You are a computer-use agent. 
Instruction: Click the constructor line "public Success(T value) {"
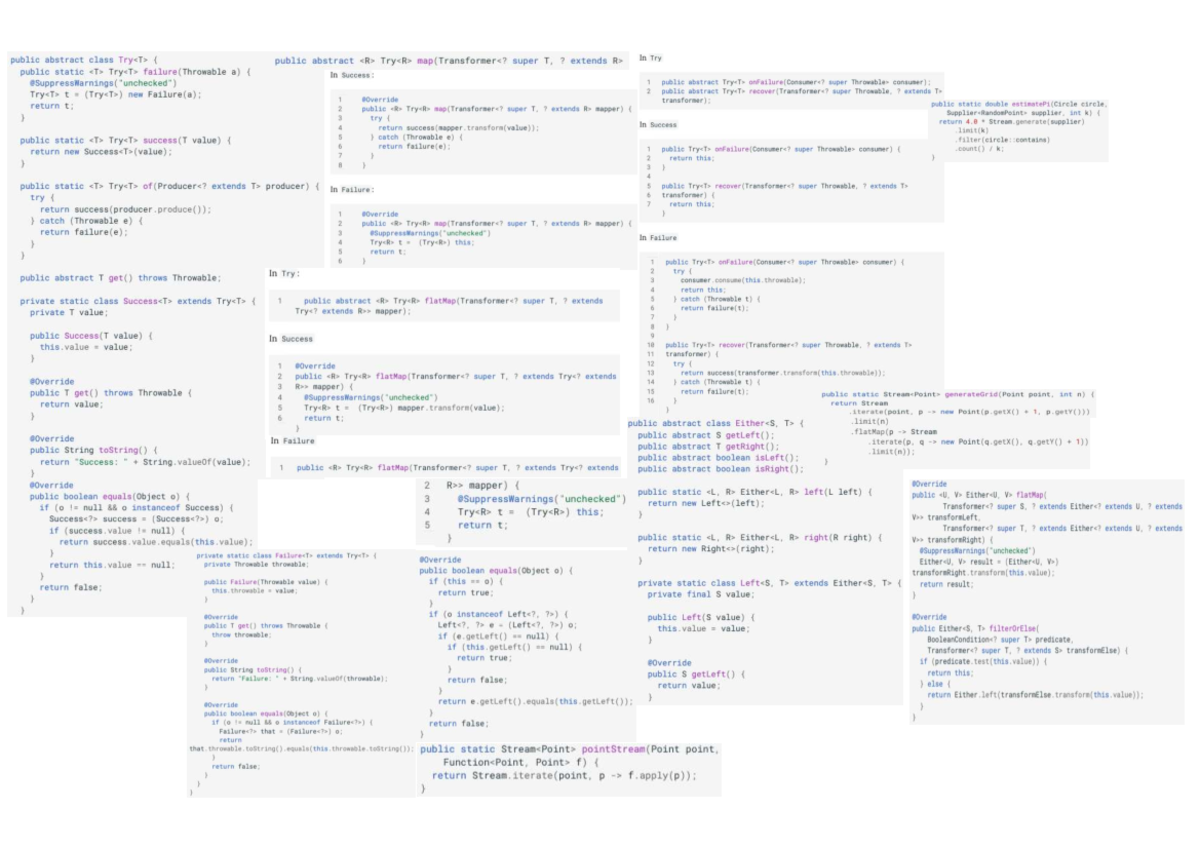(x=91, y=335)
